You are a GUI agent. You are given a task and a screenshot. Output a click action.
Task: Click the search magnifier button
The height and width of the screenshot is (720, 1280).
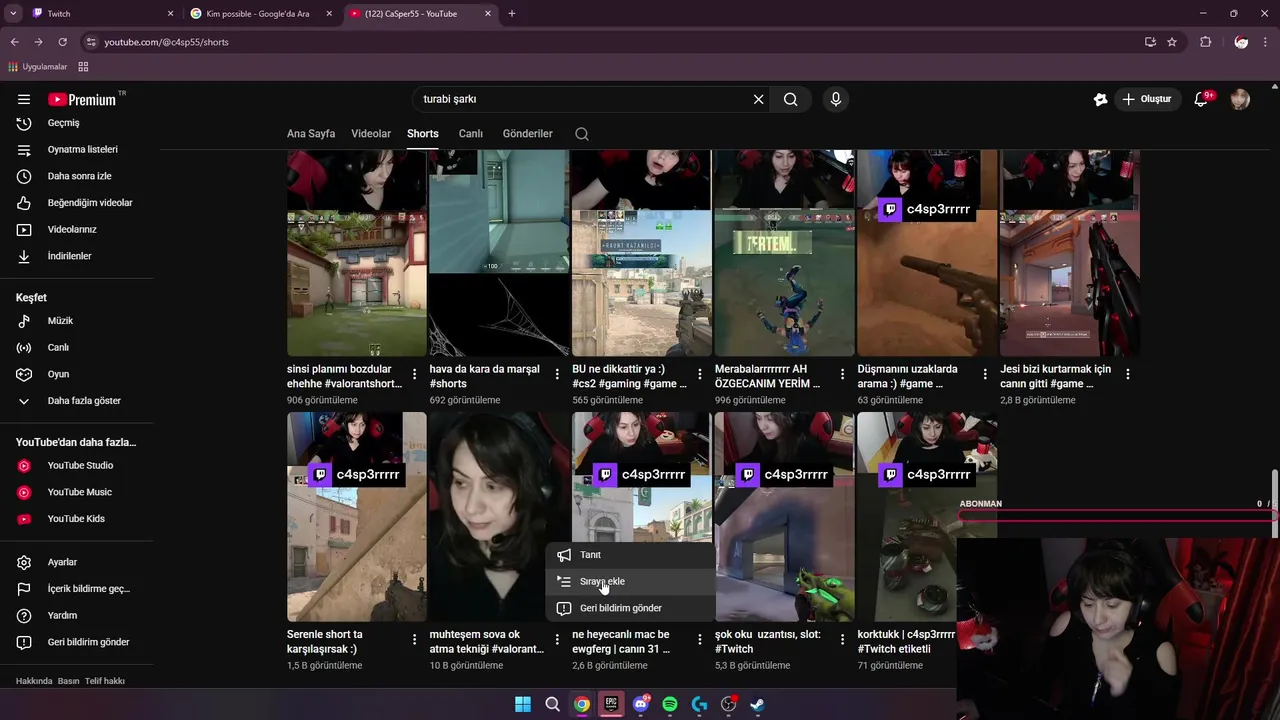(790, 99)
